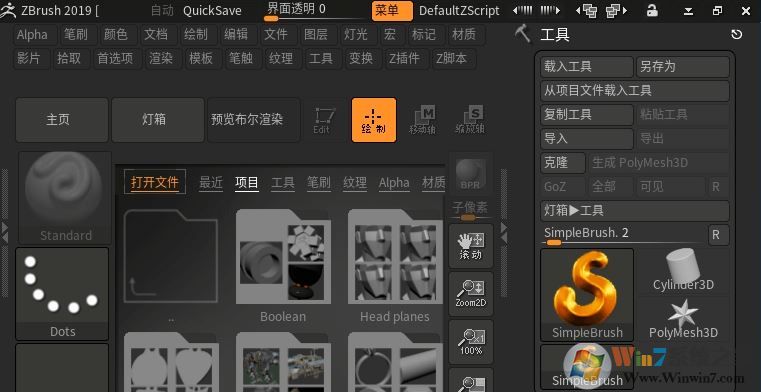The image size is (761, 392).
Task: Adjust the SimpleBrush. 2 item slider
Action: tap(623, 234)
